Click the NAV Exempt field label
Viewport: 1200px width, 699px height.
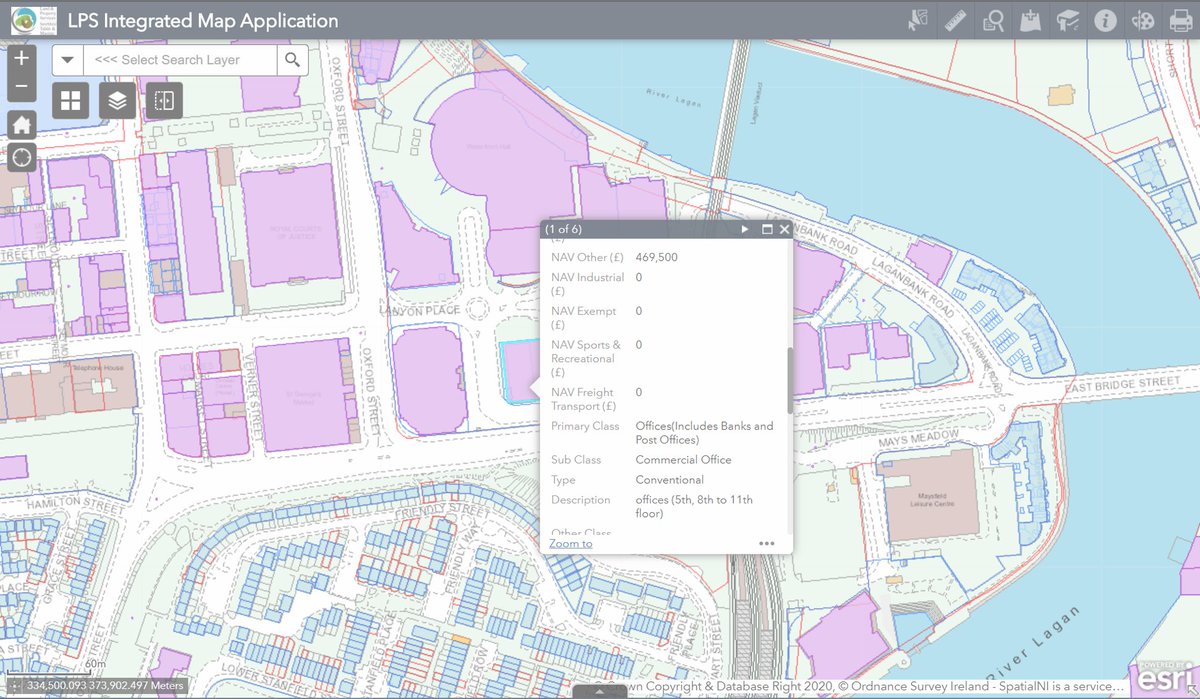click(584, 318)
